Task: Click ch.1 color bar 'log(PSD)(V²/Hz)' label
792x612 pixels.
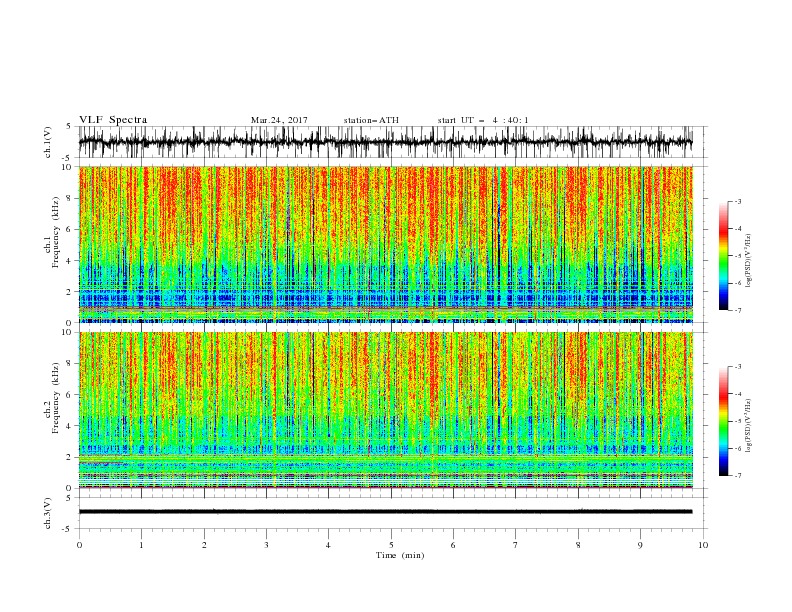Action: point(749,261)
